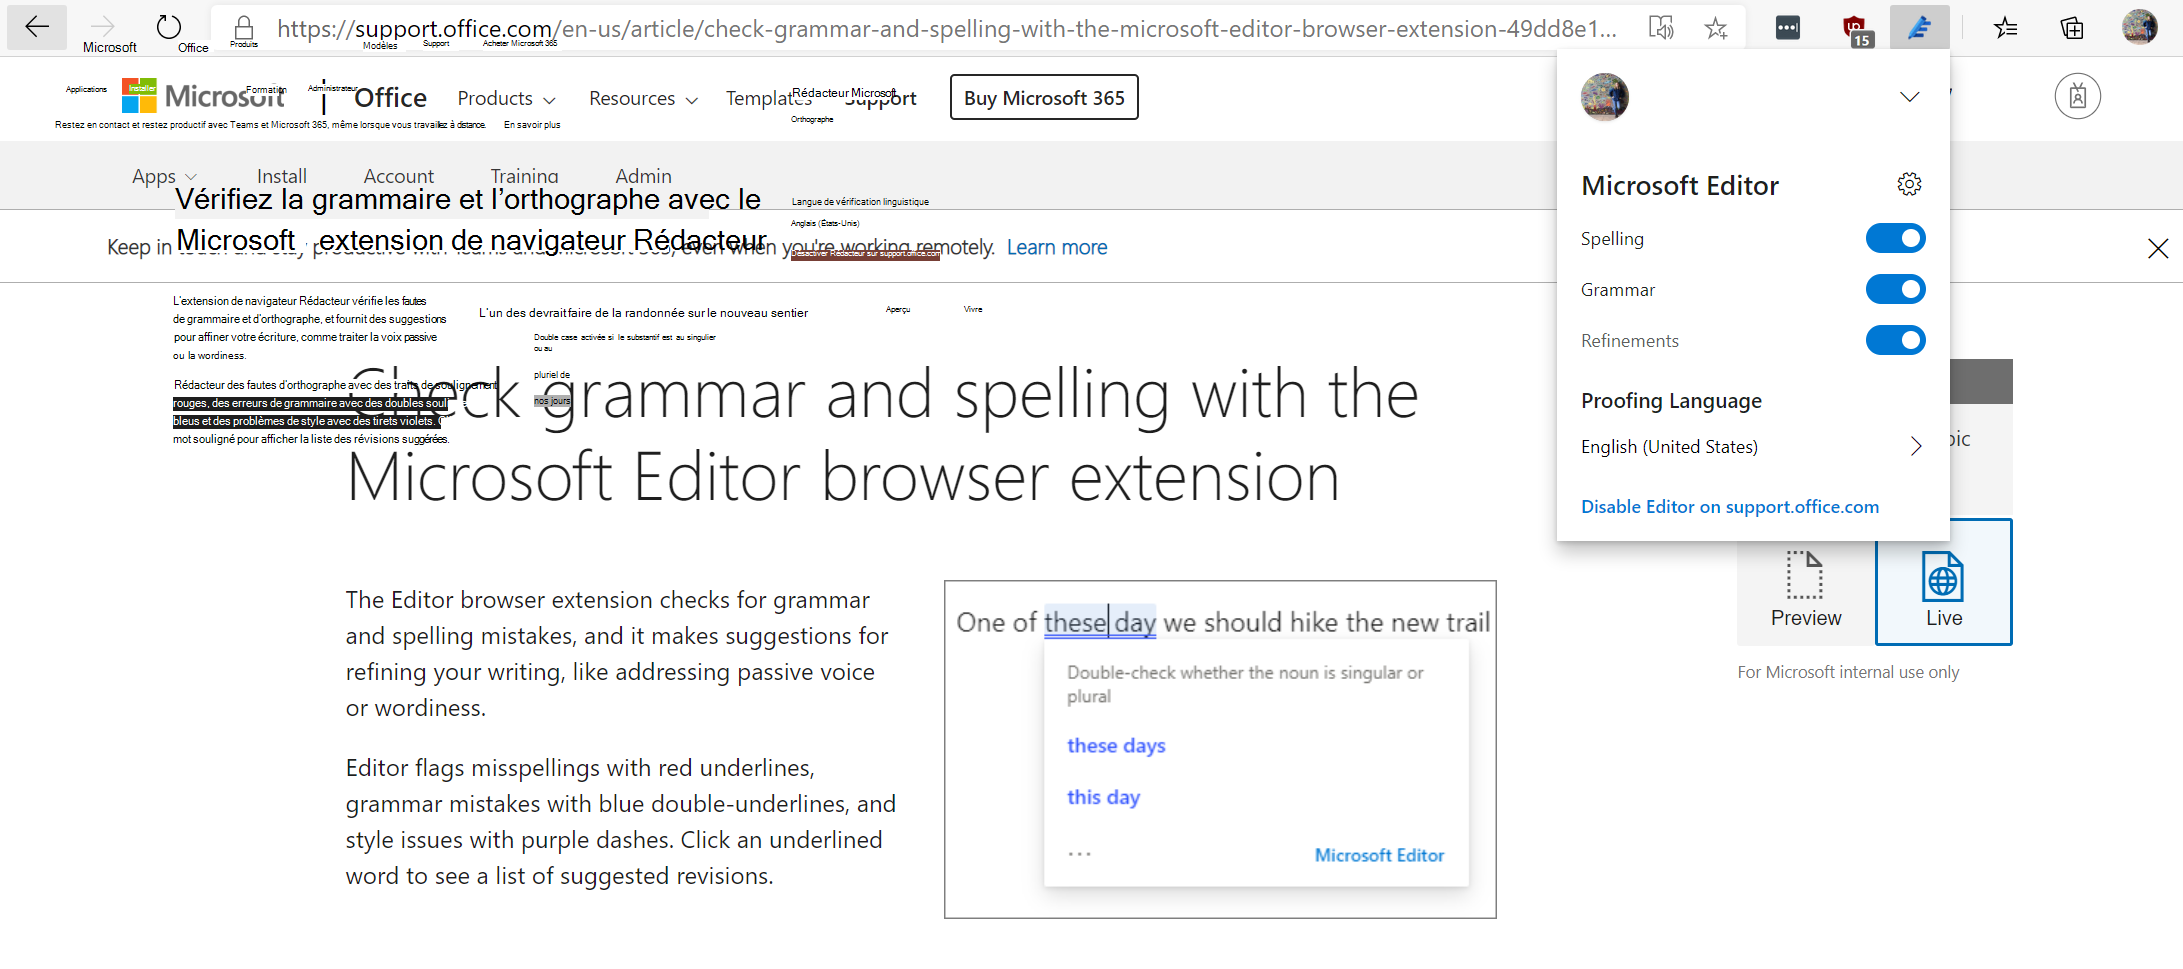Open the favorites list icon
Image resolution: width=2183 pixels, height=969 pixels.
[x=2006, y=27]
